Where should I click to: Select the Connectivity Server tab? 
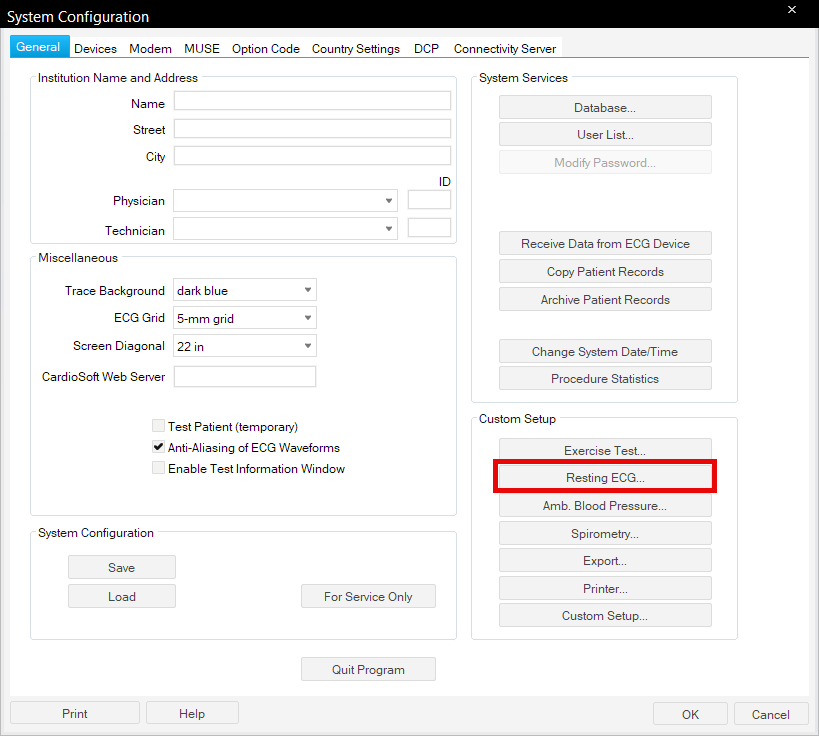point(505,48)
